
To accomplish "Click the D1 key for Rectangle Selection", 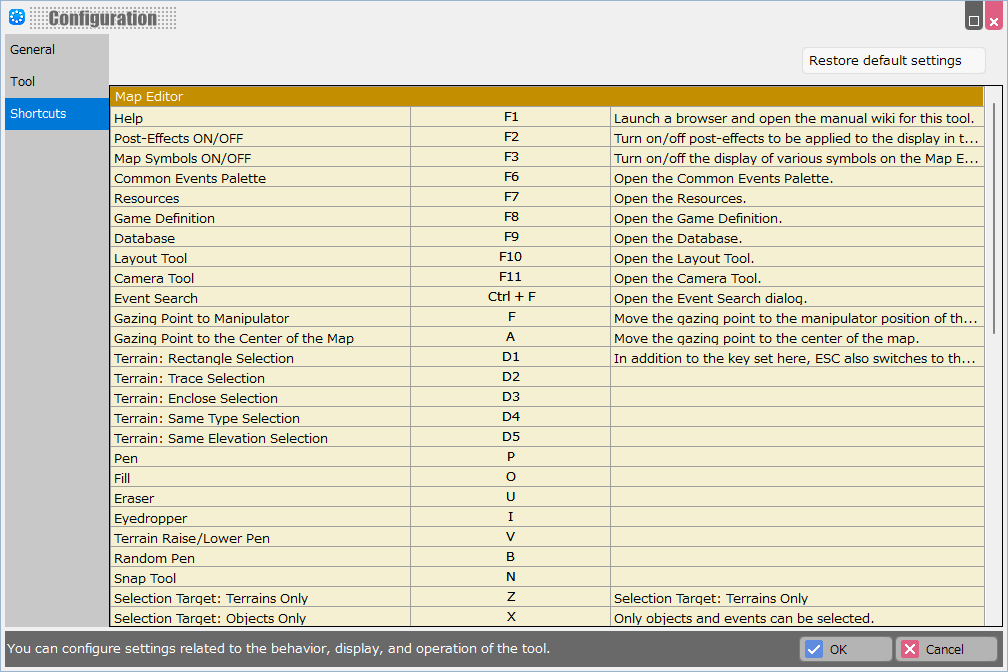I will 510,358.
